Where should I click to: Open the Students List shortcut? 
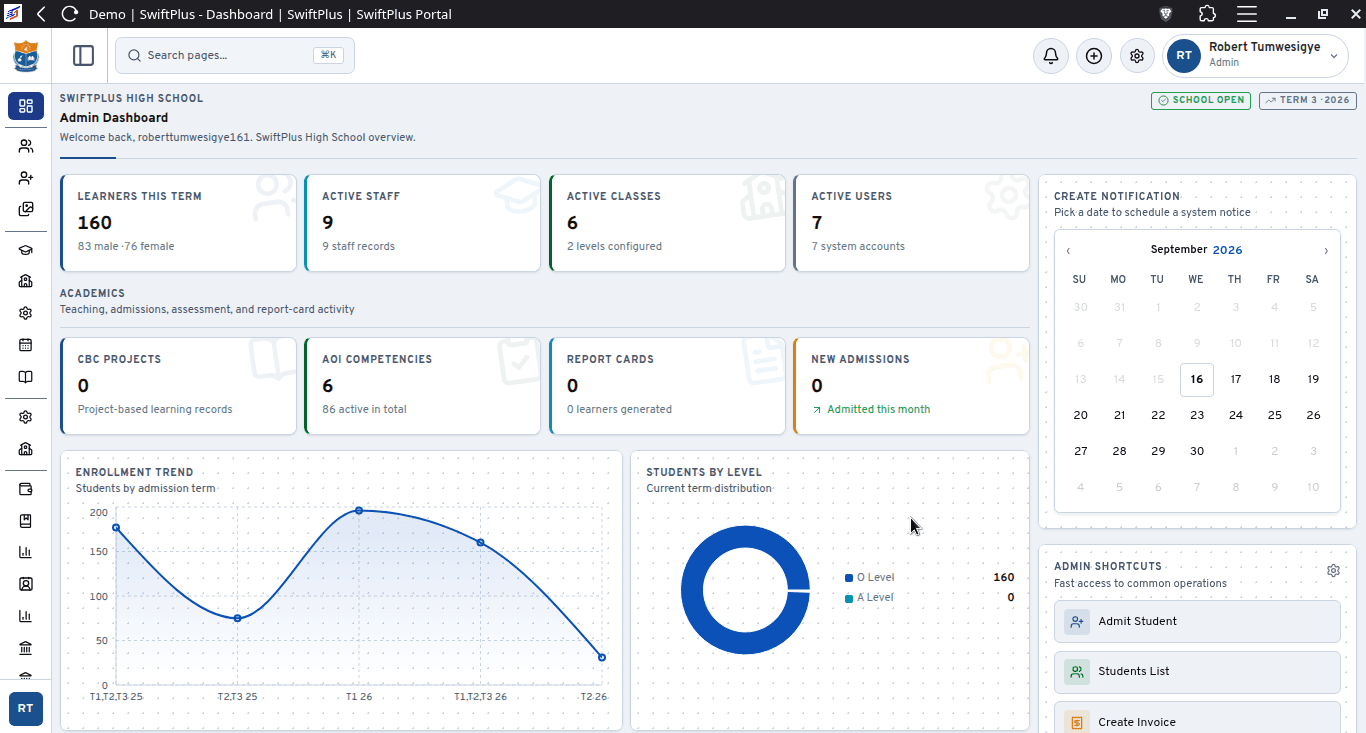coord(1197,672)
